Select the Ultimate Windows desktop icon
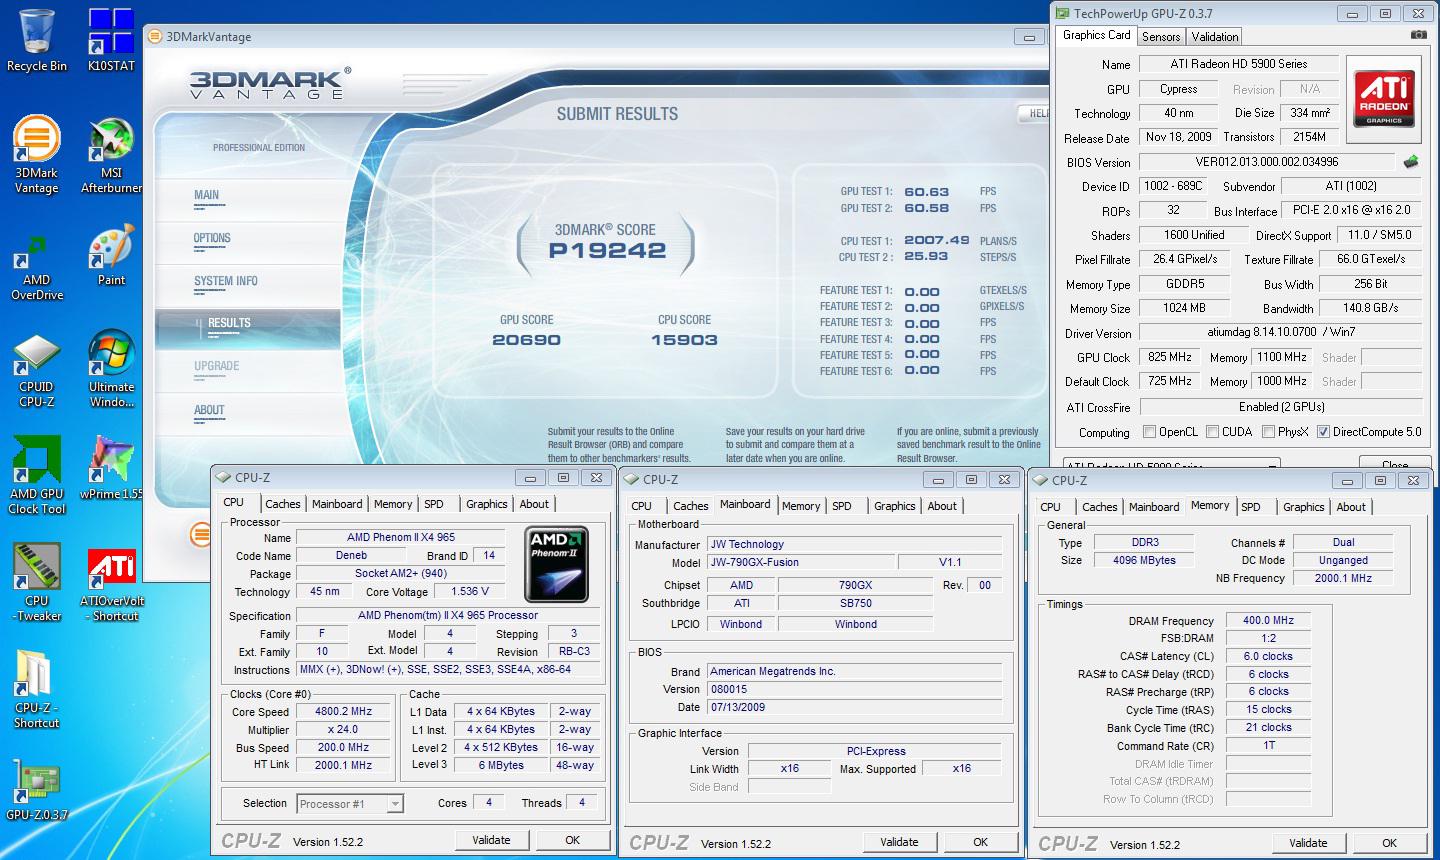Image resolution: width=1440 pixels, height=860 pixels. [x=111, y=370]
